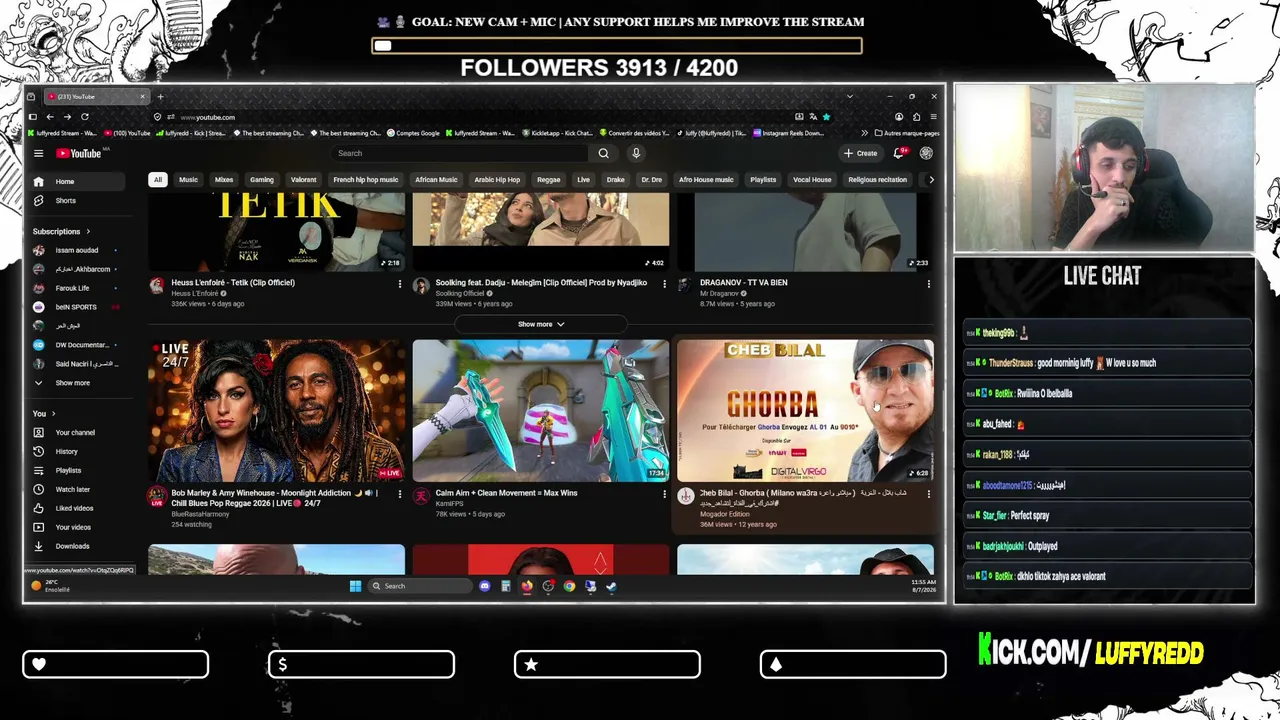Expand the You section header
Viewport: 1280px width, 720px height.
44,414
